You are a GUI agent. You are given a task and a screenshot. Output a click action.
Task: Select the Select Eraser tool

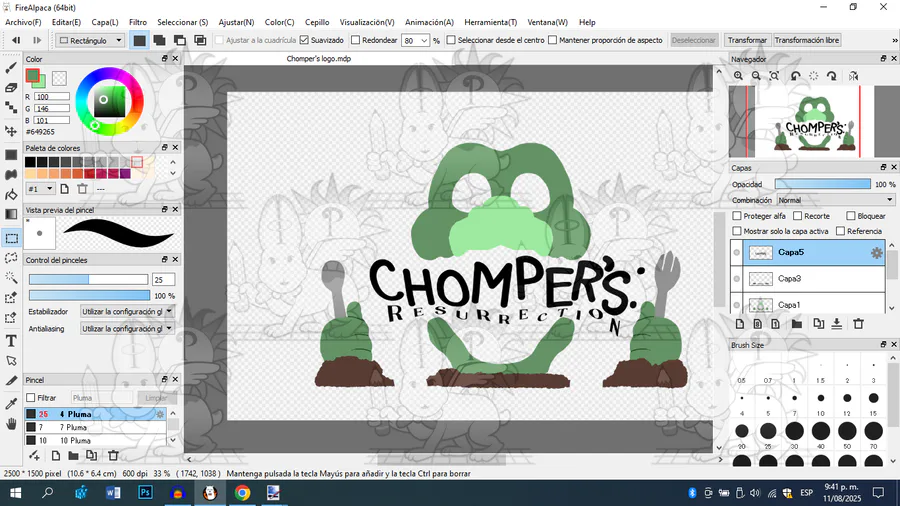(11, 317)
